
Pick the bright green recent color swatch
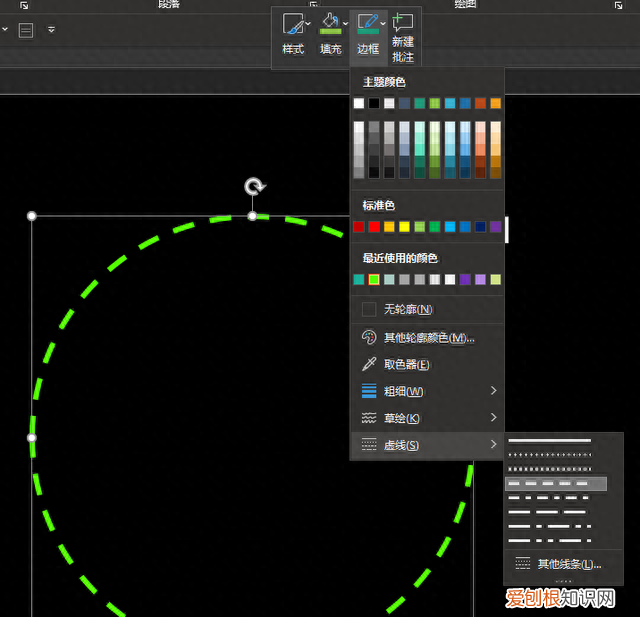(x=374, y=280)
